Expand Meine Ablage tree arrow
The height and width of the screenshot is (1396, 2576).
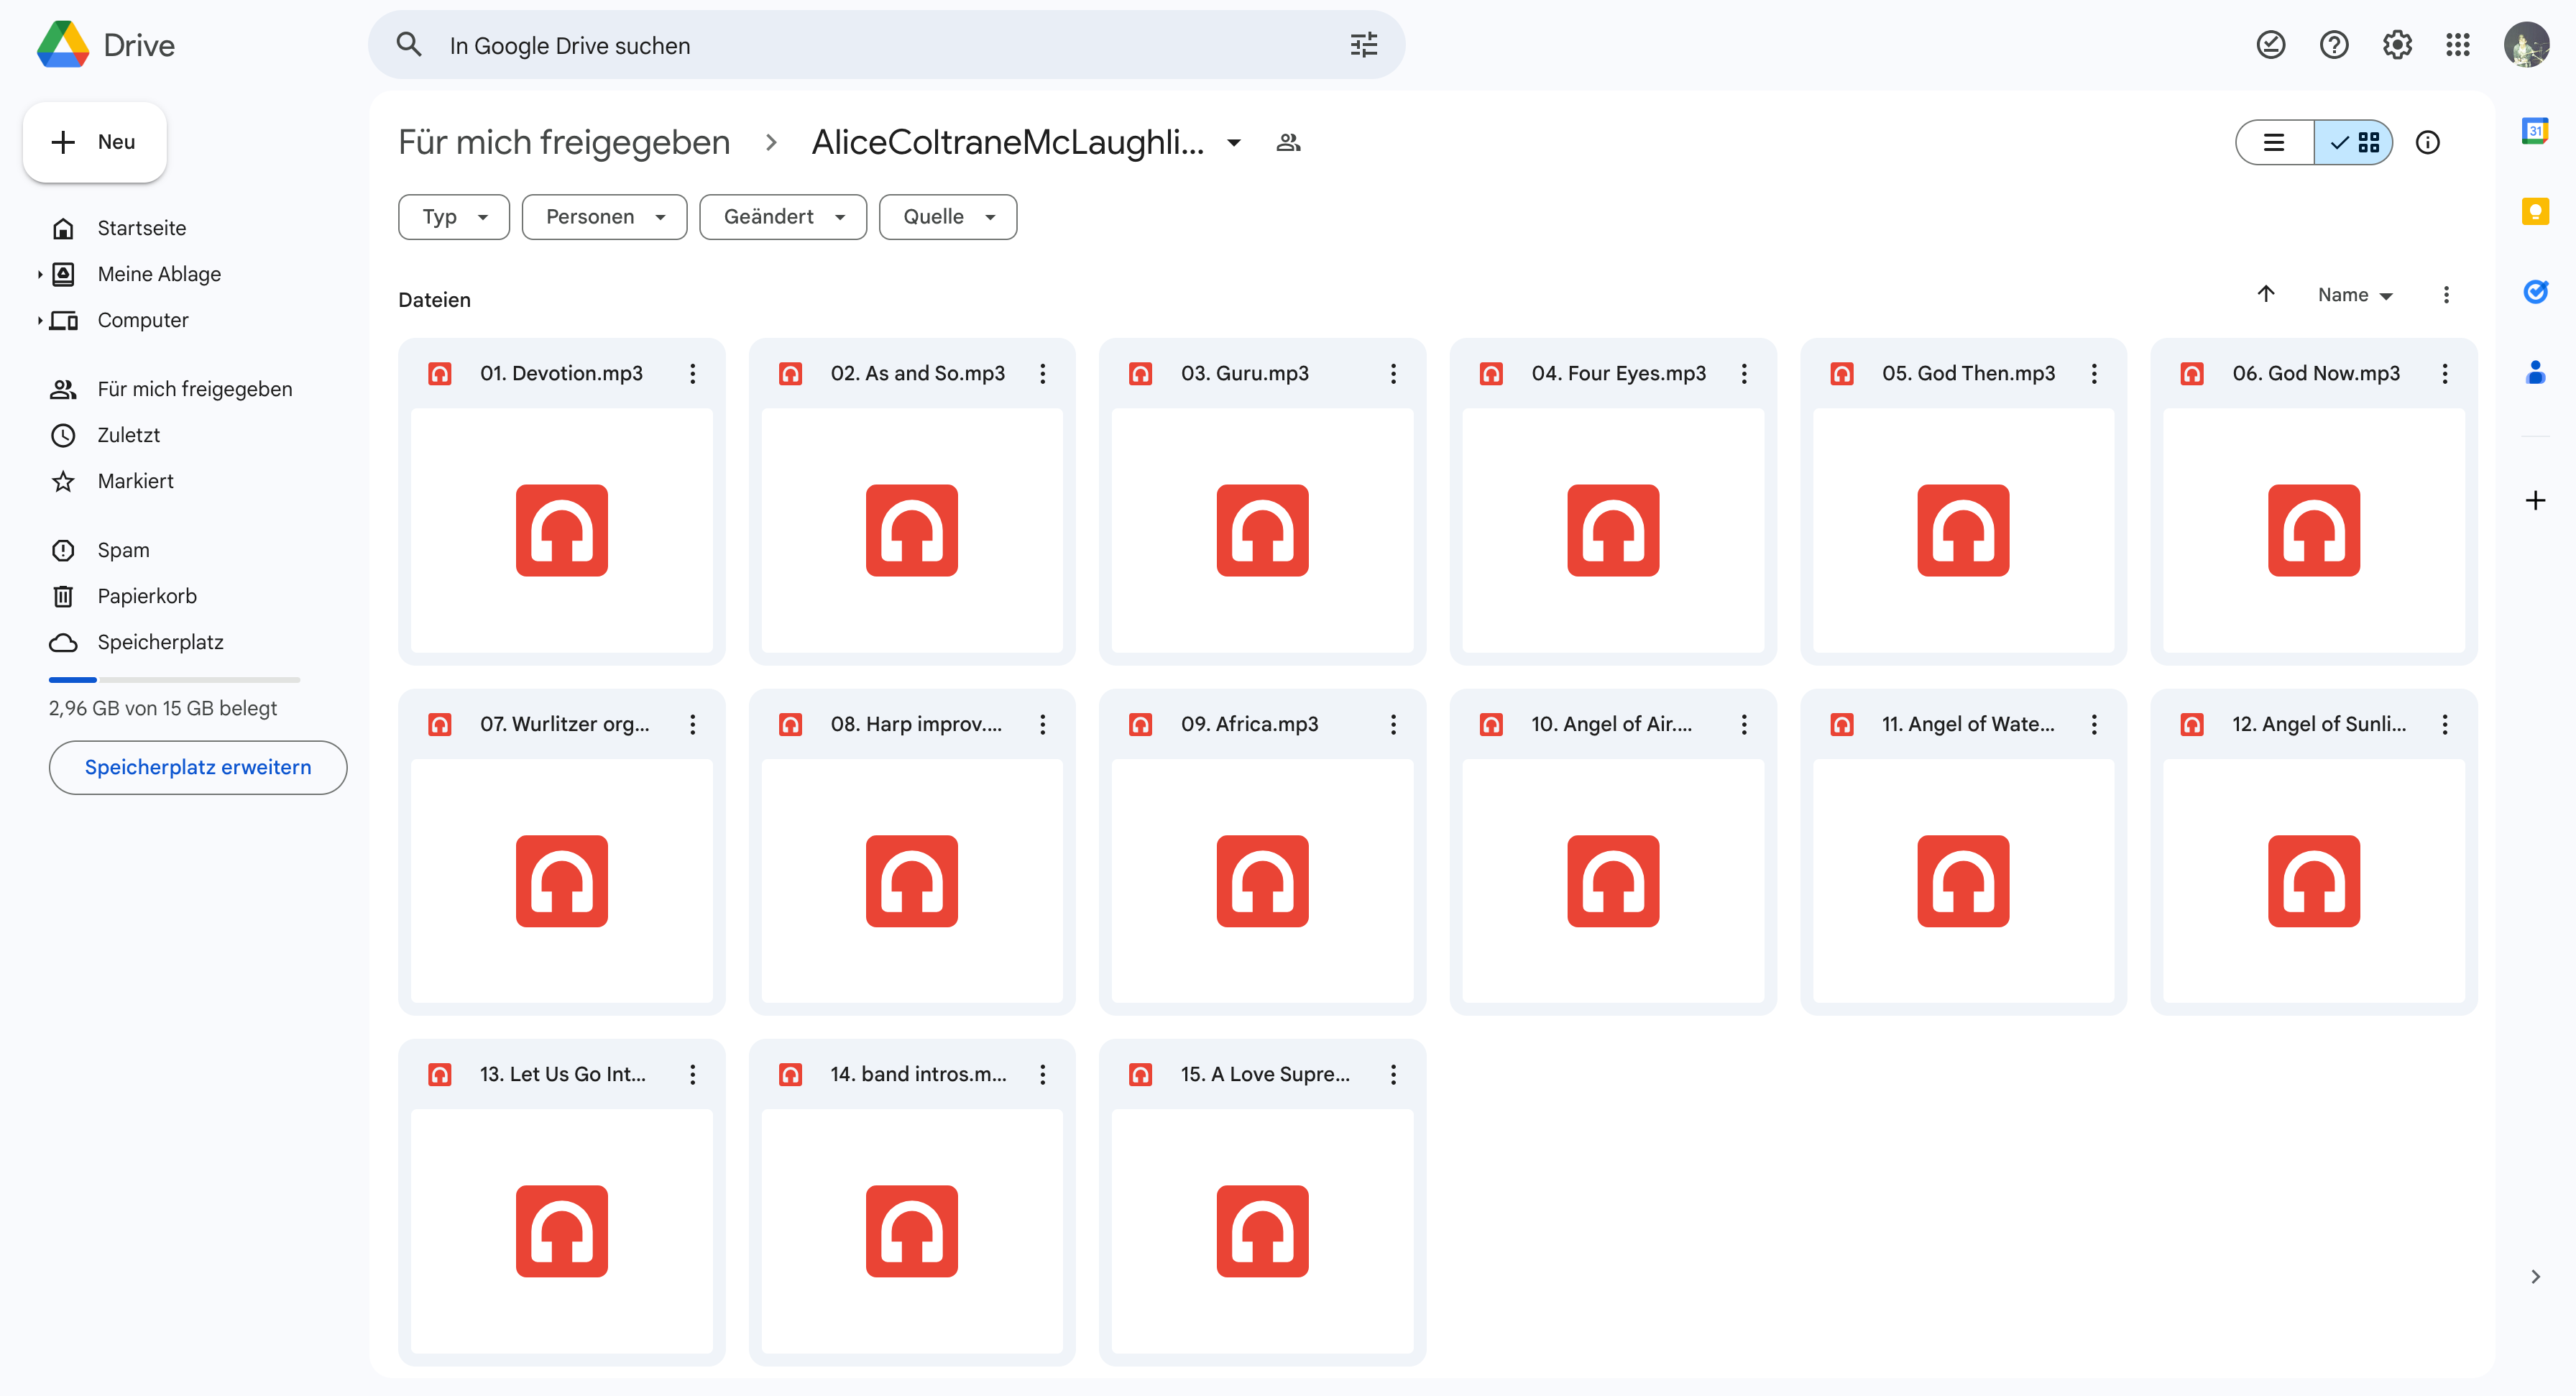click(x=39, y=274)
